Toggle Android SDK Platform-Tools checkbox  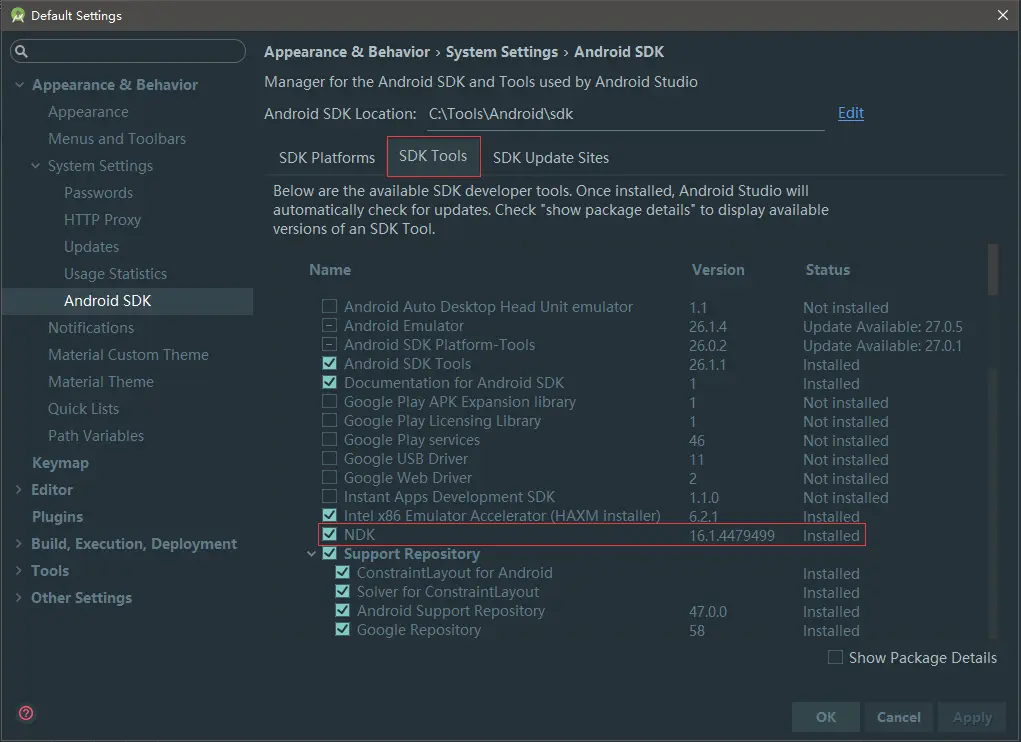click(x=329, y=344)
